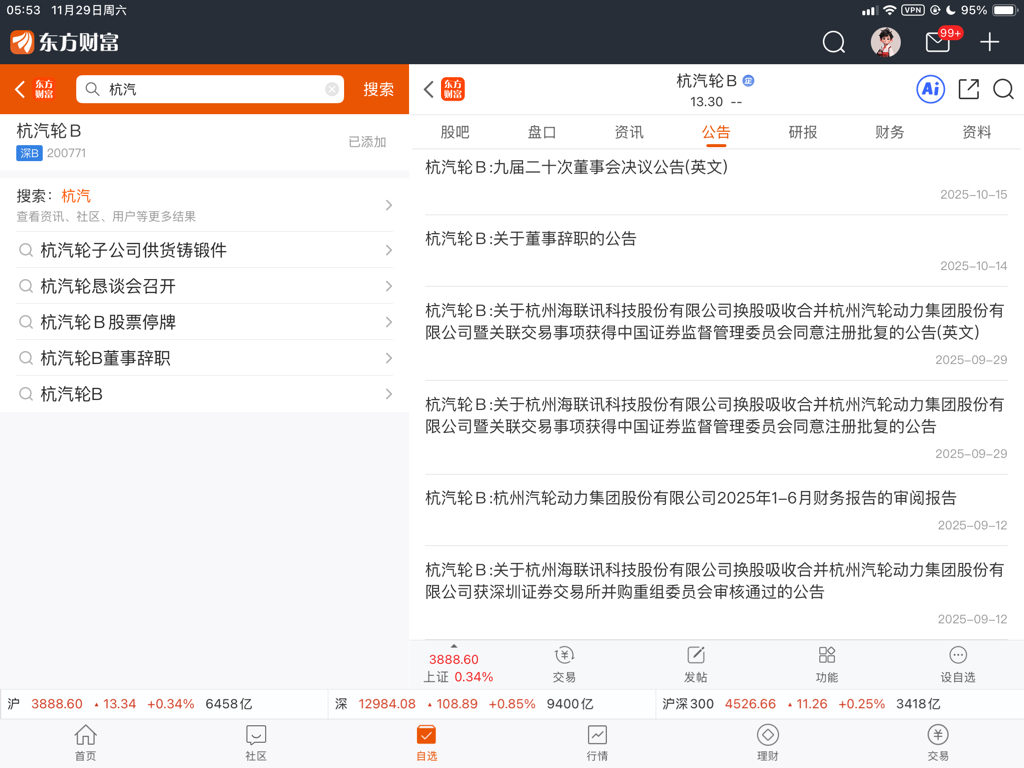The height and width of the screenshot is (768, 1024).
Task: Tap the 已添加 status label
Action: [x=367, y=142]
